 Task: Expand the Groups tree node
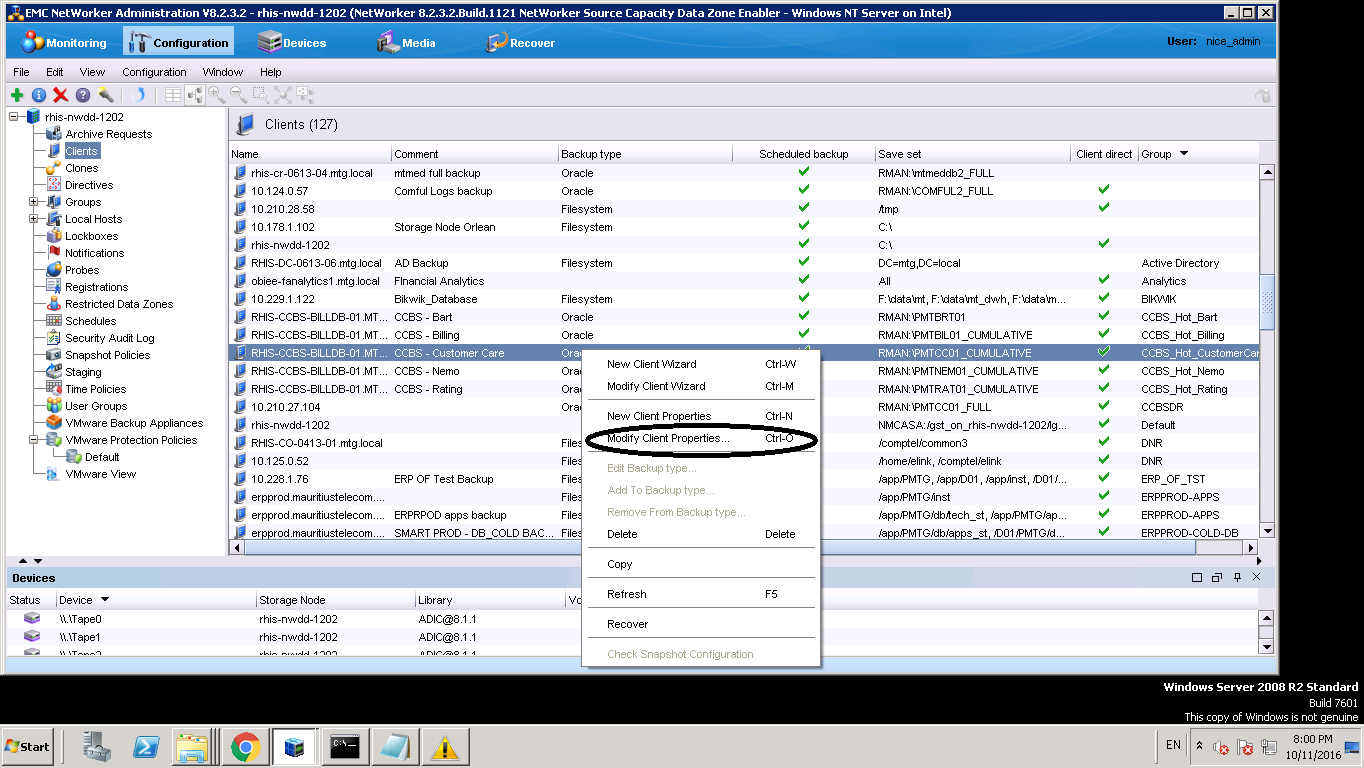point(33,202)
